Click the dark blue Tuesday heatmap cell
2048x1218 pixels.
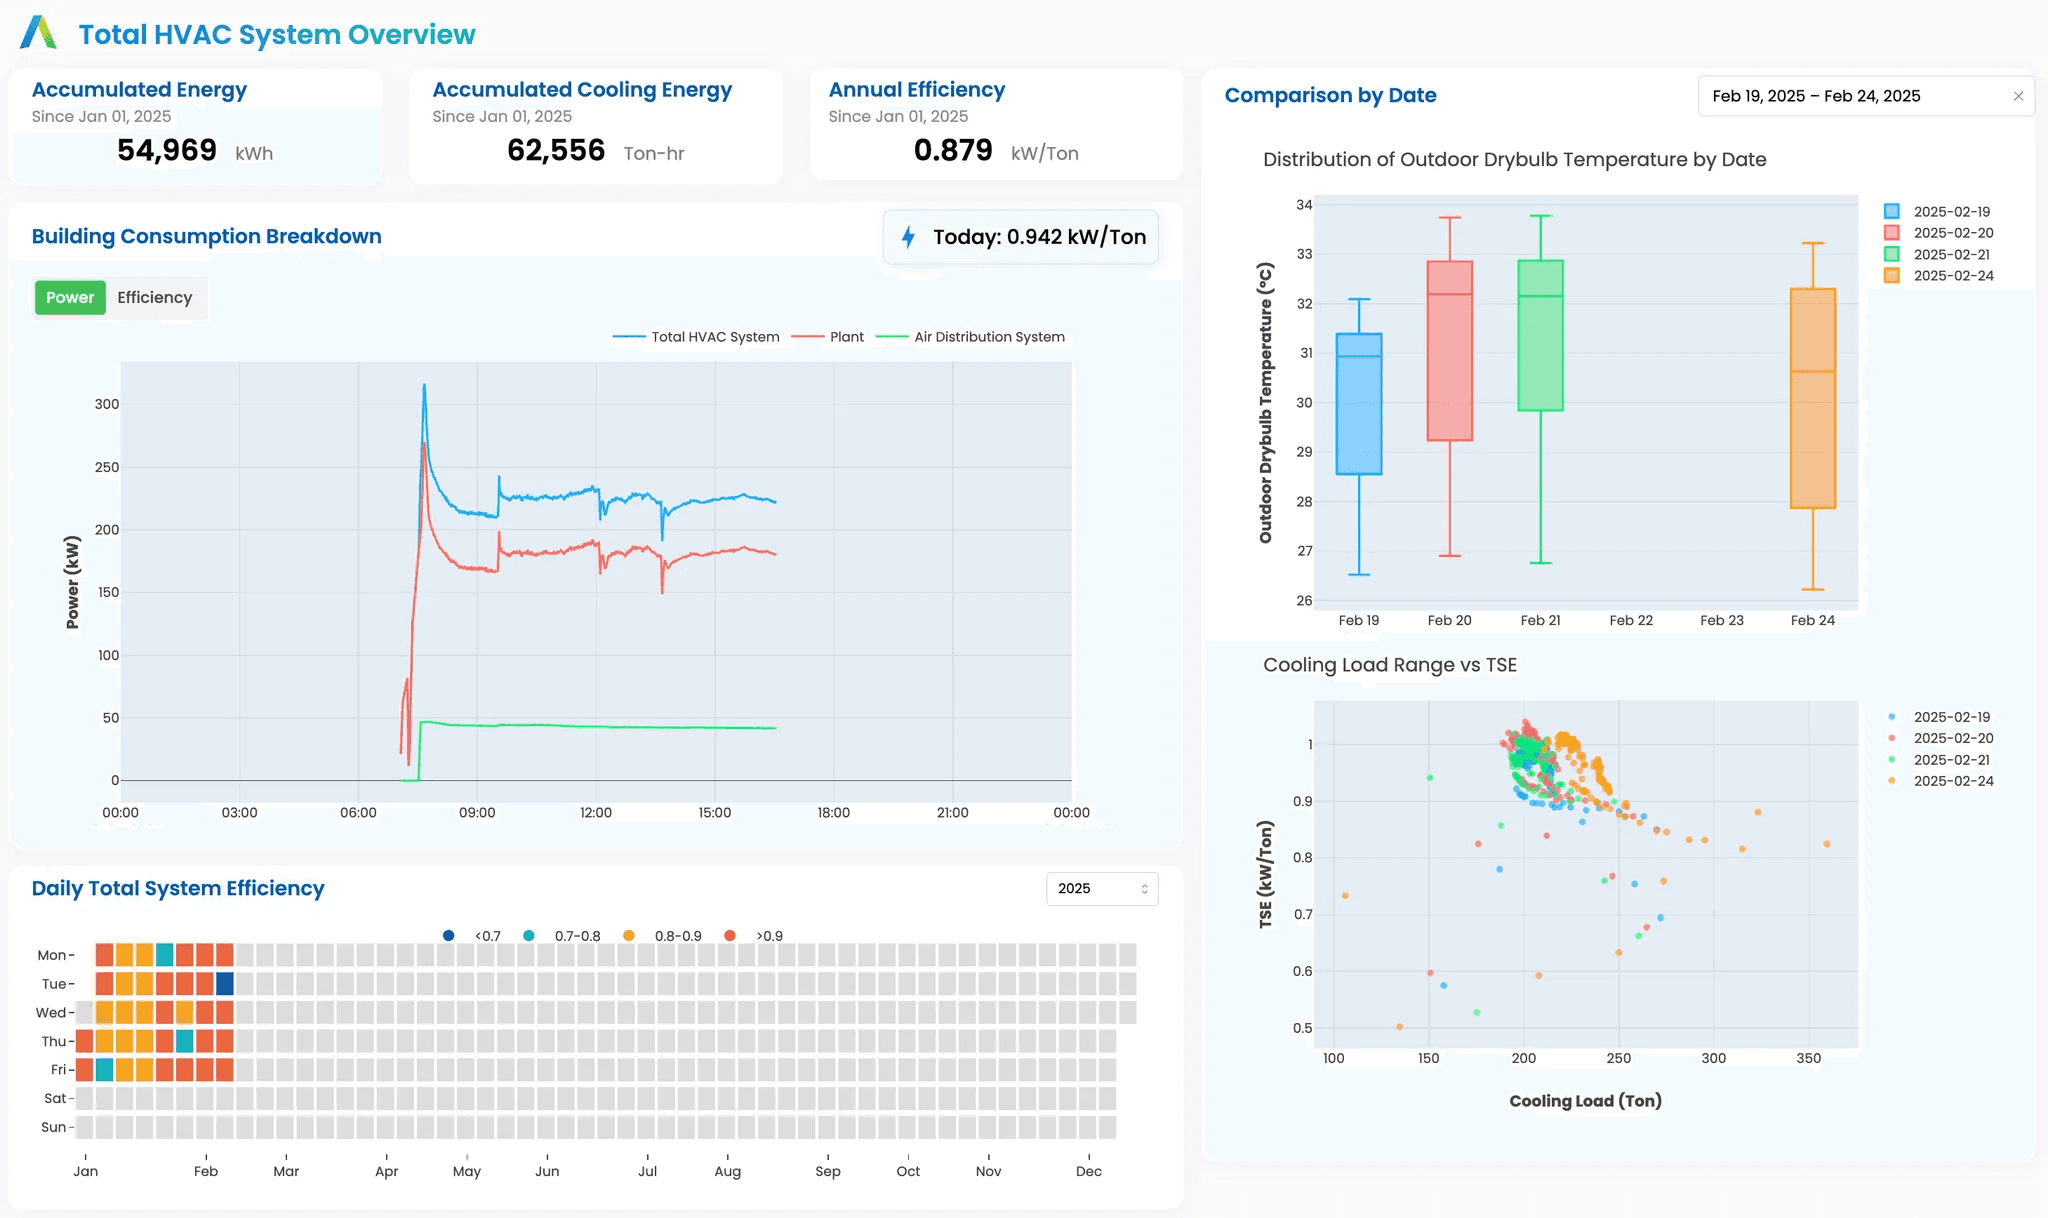225,984
